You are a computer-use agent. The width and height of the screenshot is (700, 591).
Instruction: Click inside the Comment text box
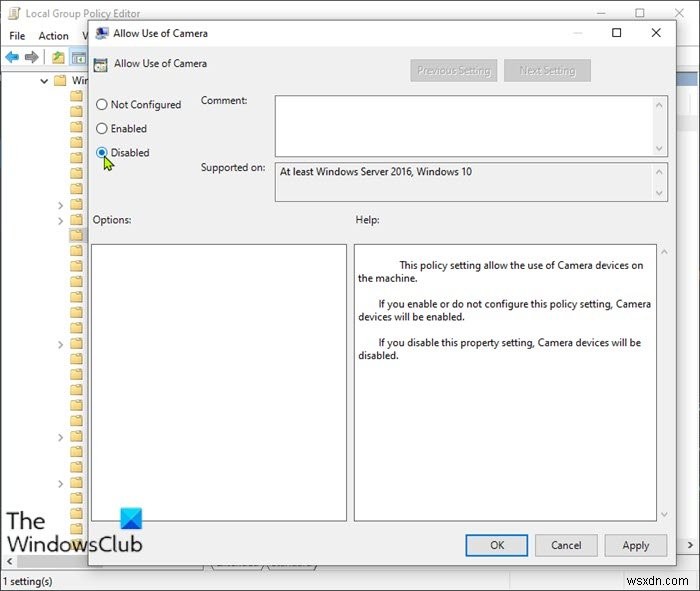click(x=464, y=126)
